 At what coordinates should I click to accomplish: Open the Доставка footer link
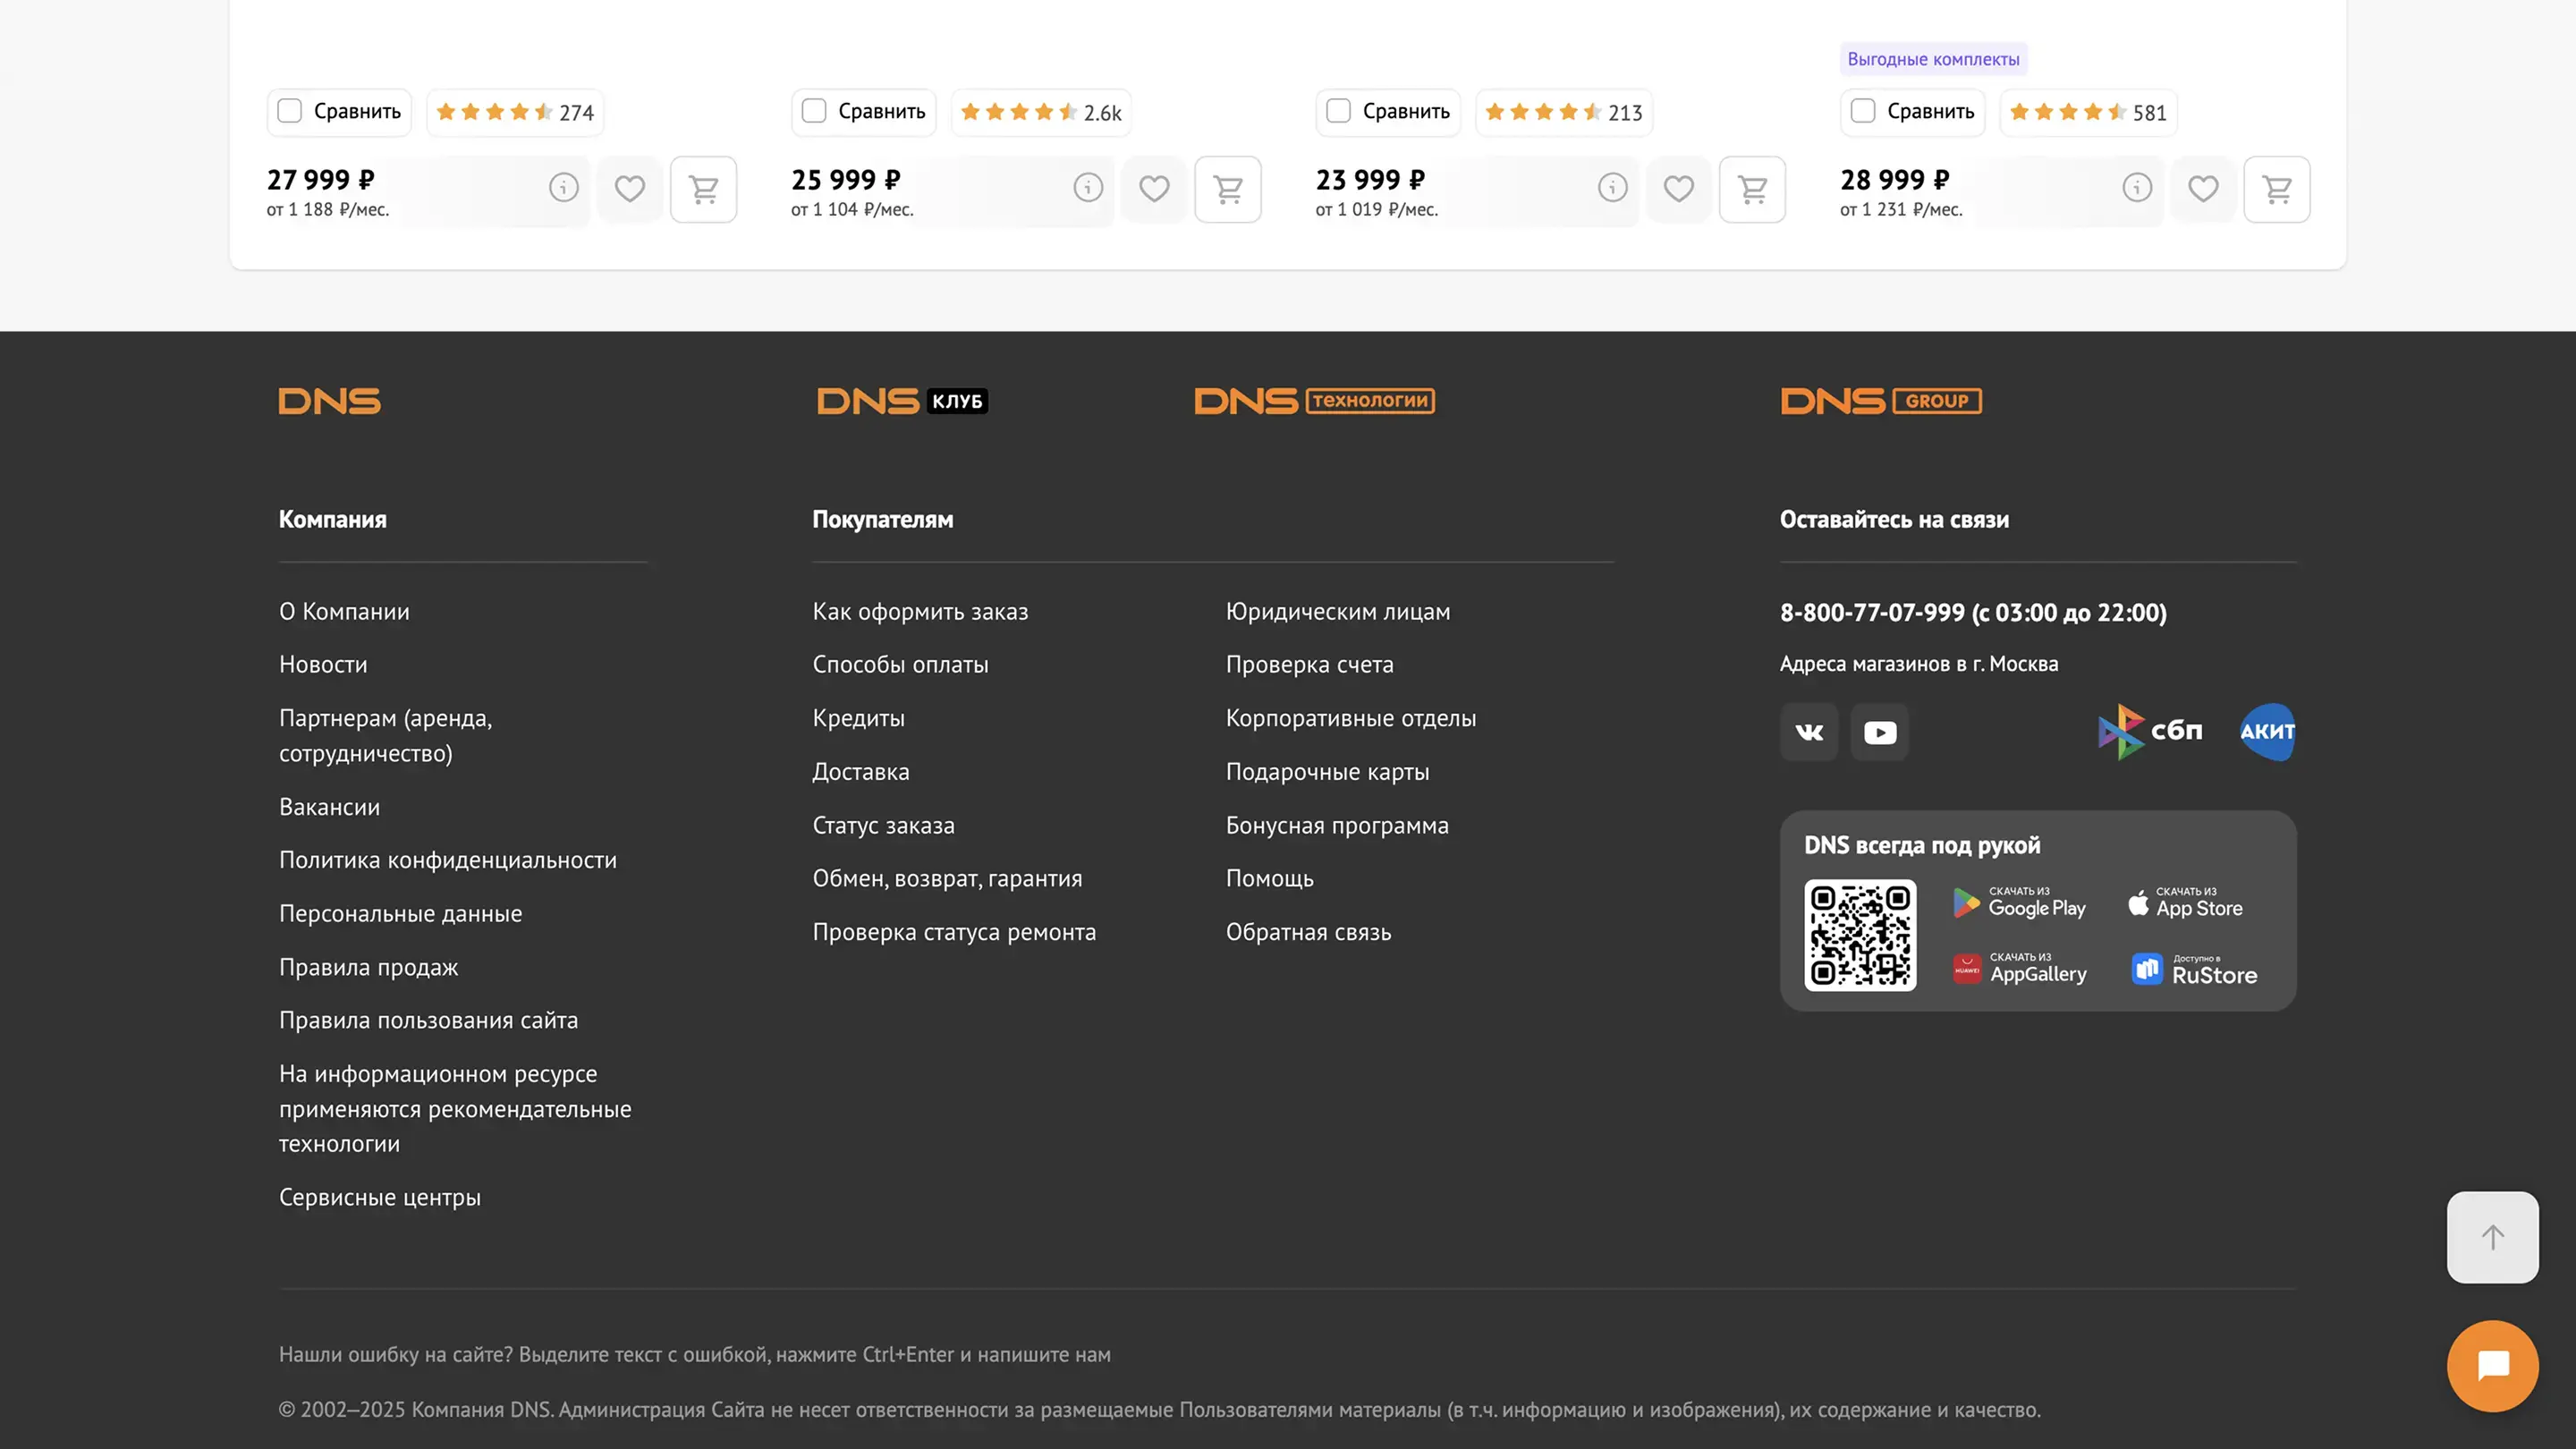(860, 772)
